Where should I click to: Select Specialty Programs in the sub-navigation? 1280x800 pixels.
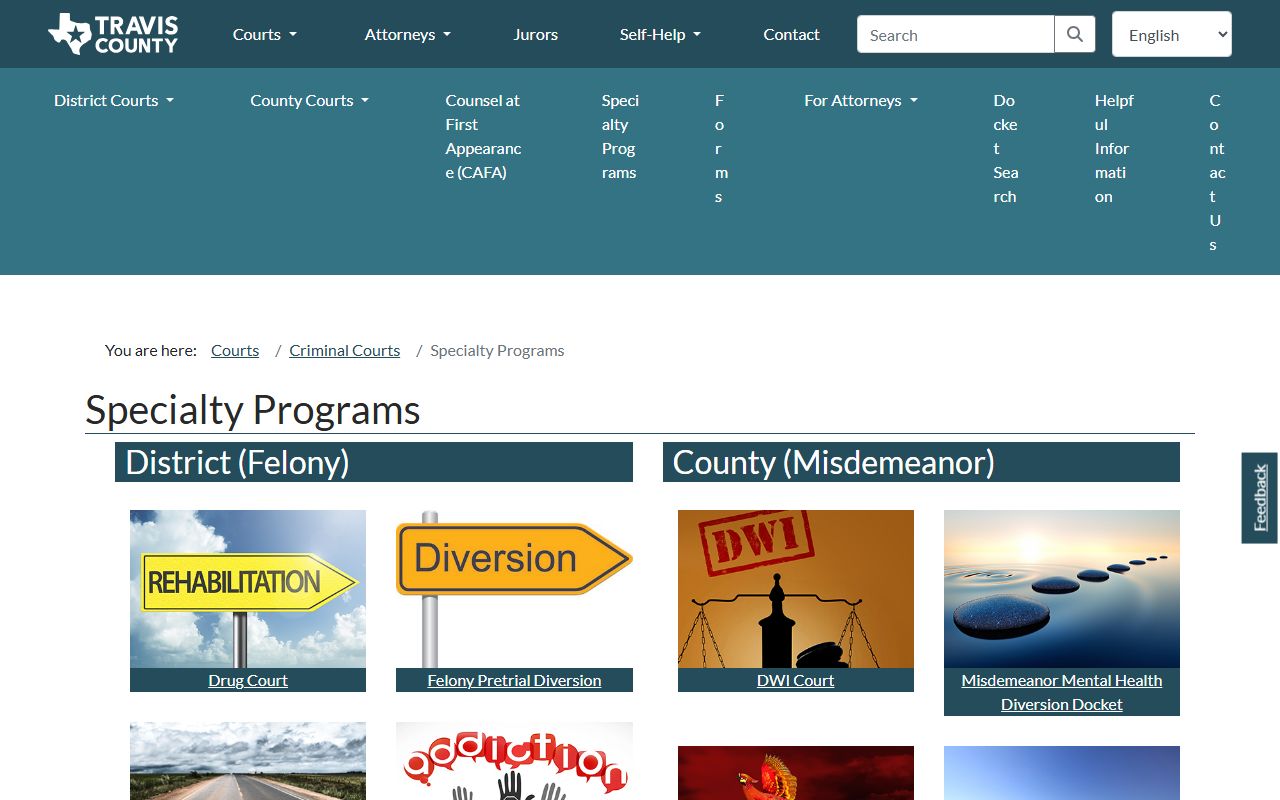pos(620,136)
